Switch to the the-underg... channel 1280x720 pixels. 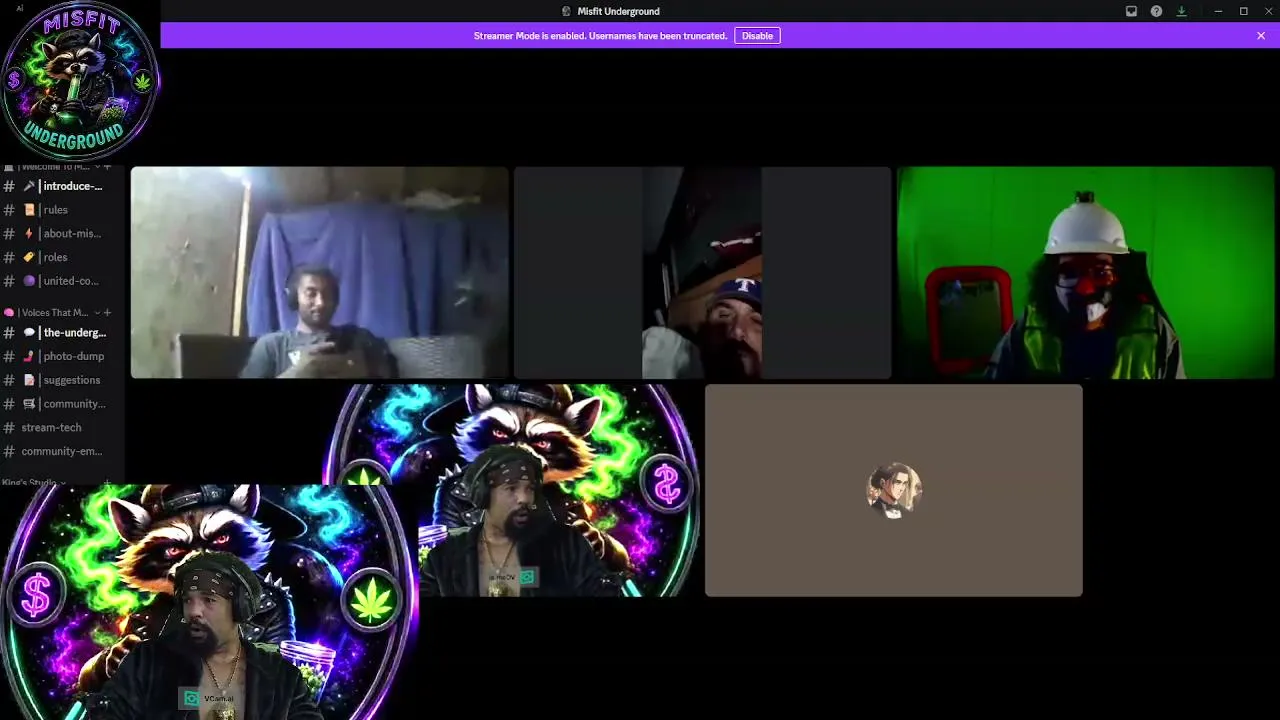pos(62,333)
